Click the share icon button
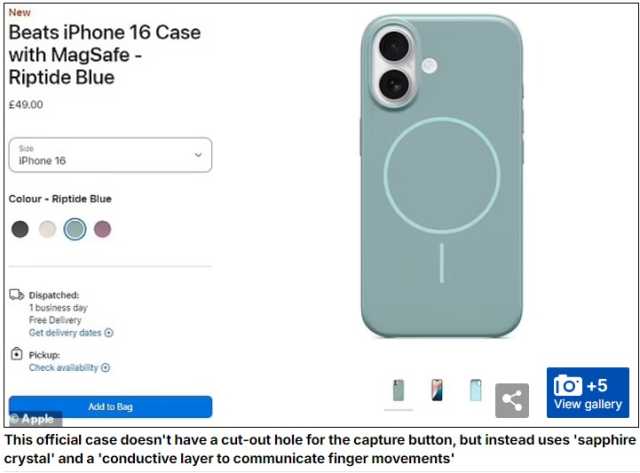 [512, 400]
